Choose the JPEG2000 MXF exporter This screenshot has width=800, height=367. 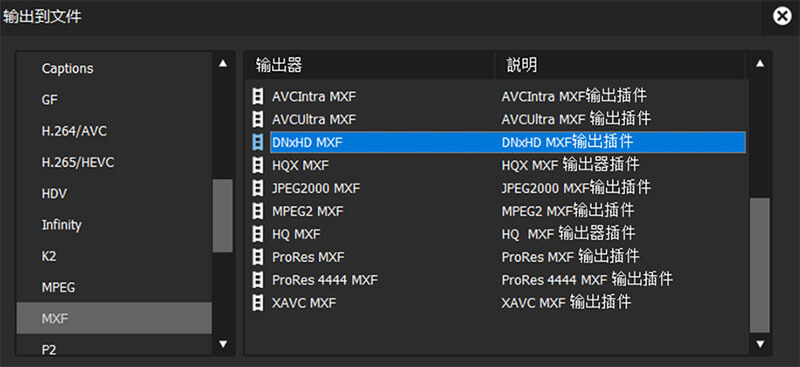click(316, 188)
